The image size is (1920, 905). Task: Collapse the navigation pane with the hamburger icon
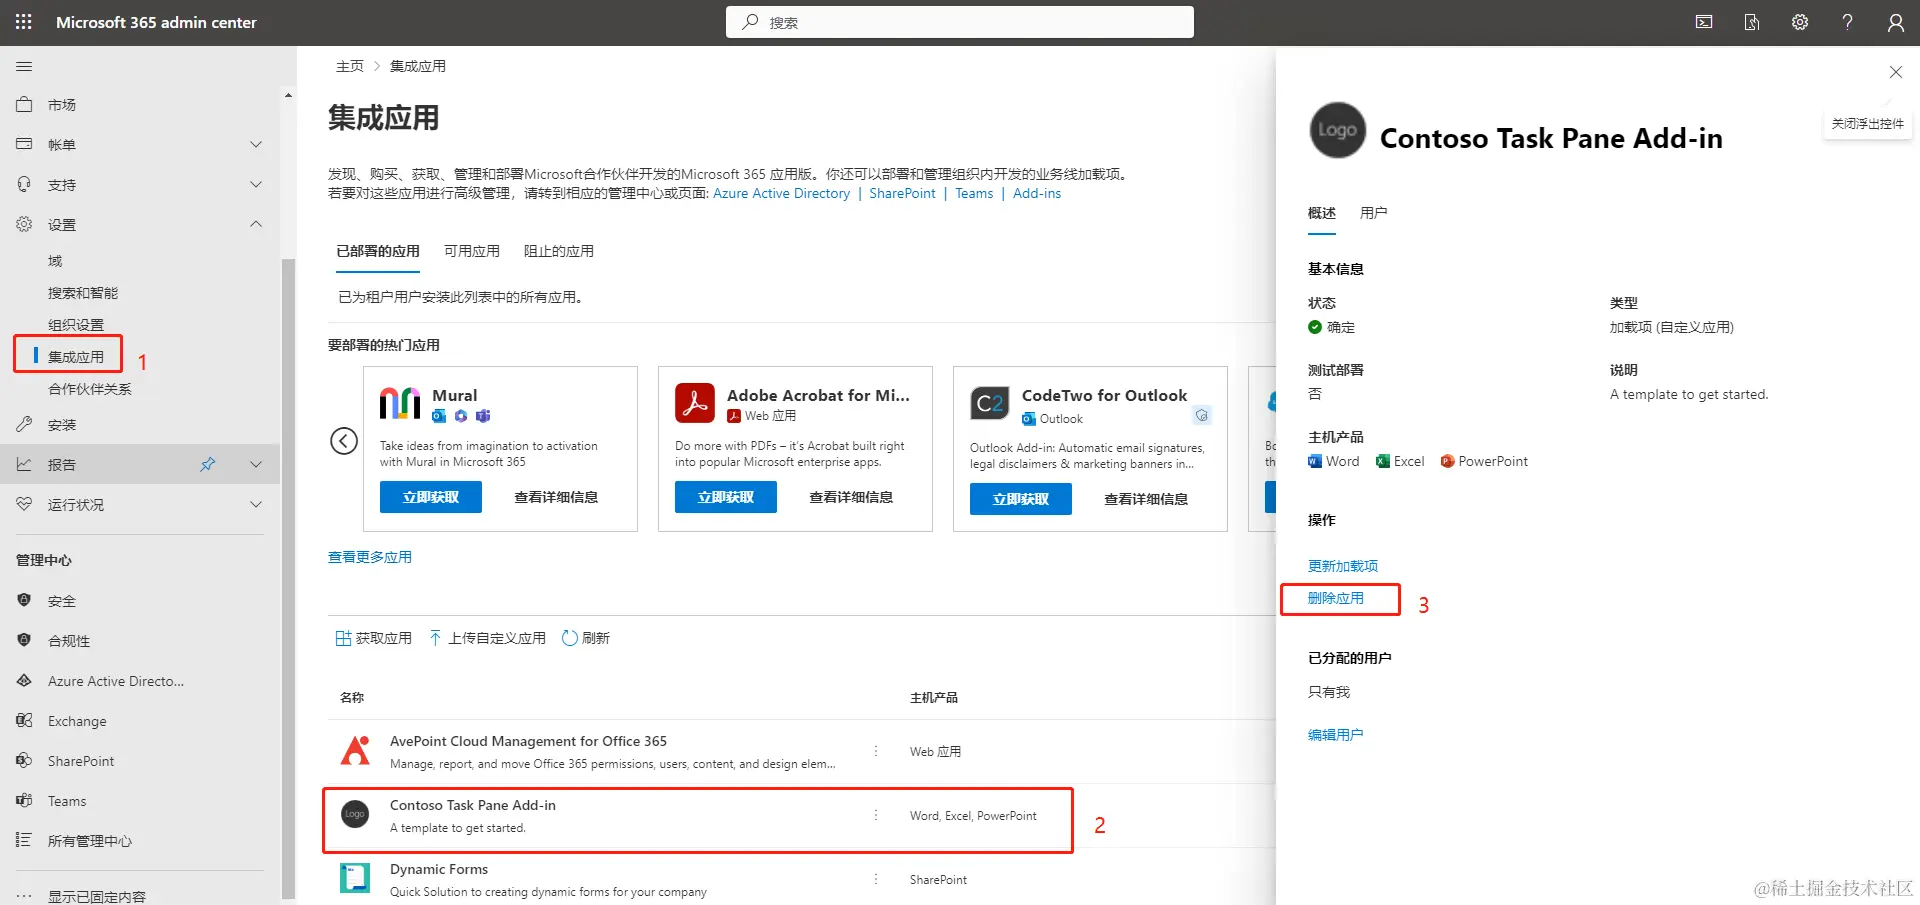pyautogui.click(x=24, y=66)
